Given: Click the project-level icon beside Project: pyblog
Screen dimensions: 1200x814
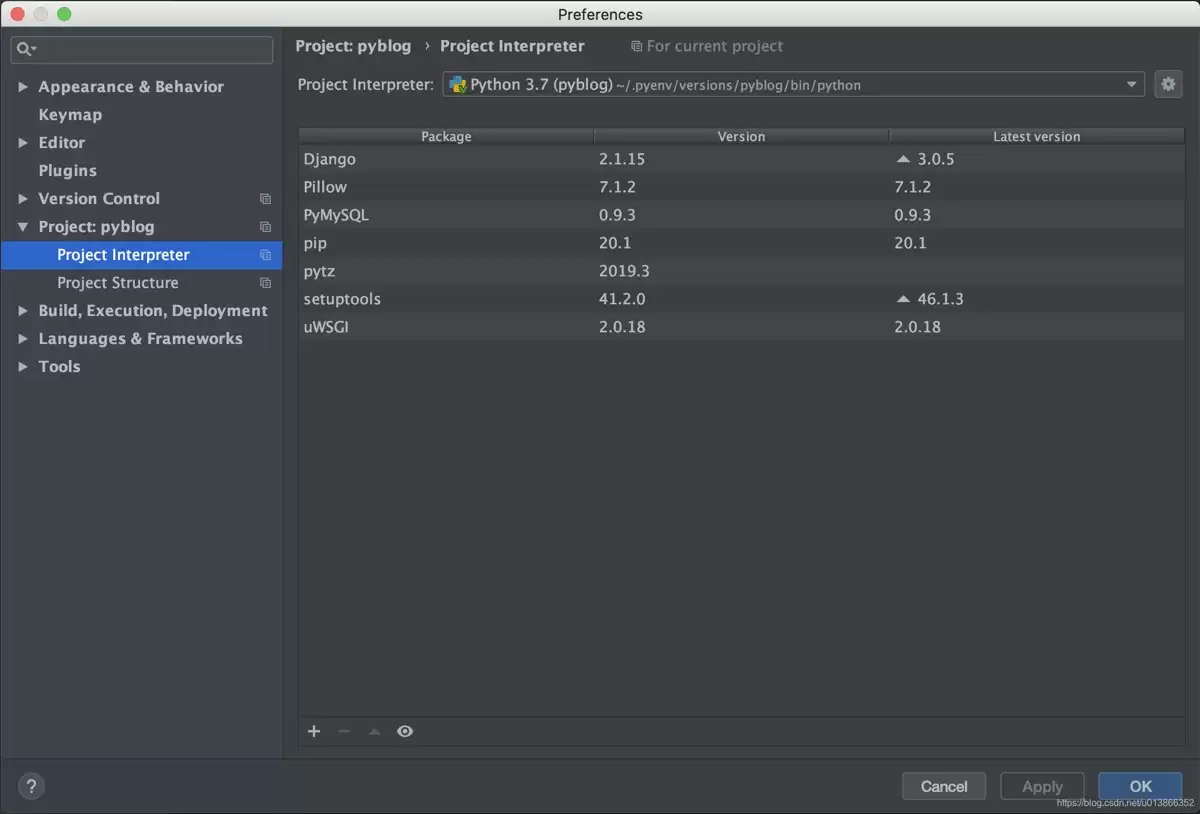Looking at the screenshot, I should pyautogui.click(x=265, y=227).
